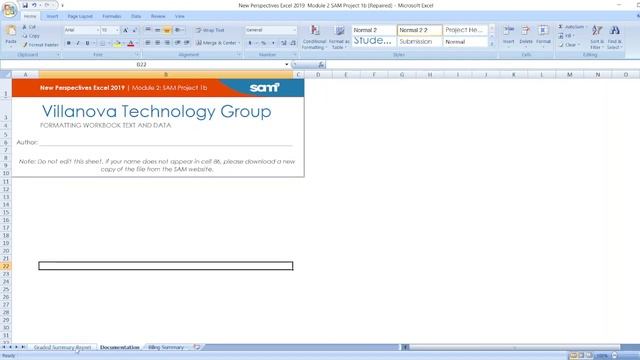640x360 pixels.
Task: Open the font name combo box
Action: point(82,30)
